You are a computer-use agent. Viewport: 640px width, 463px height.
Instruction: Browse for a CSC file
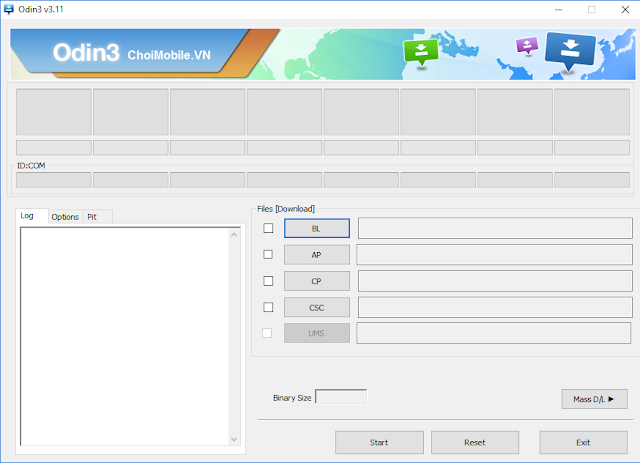317,307
